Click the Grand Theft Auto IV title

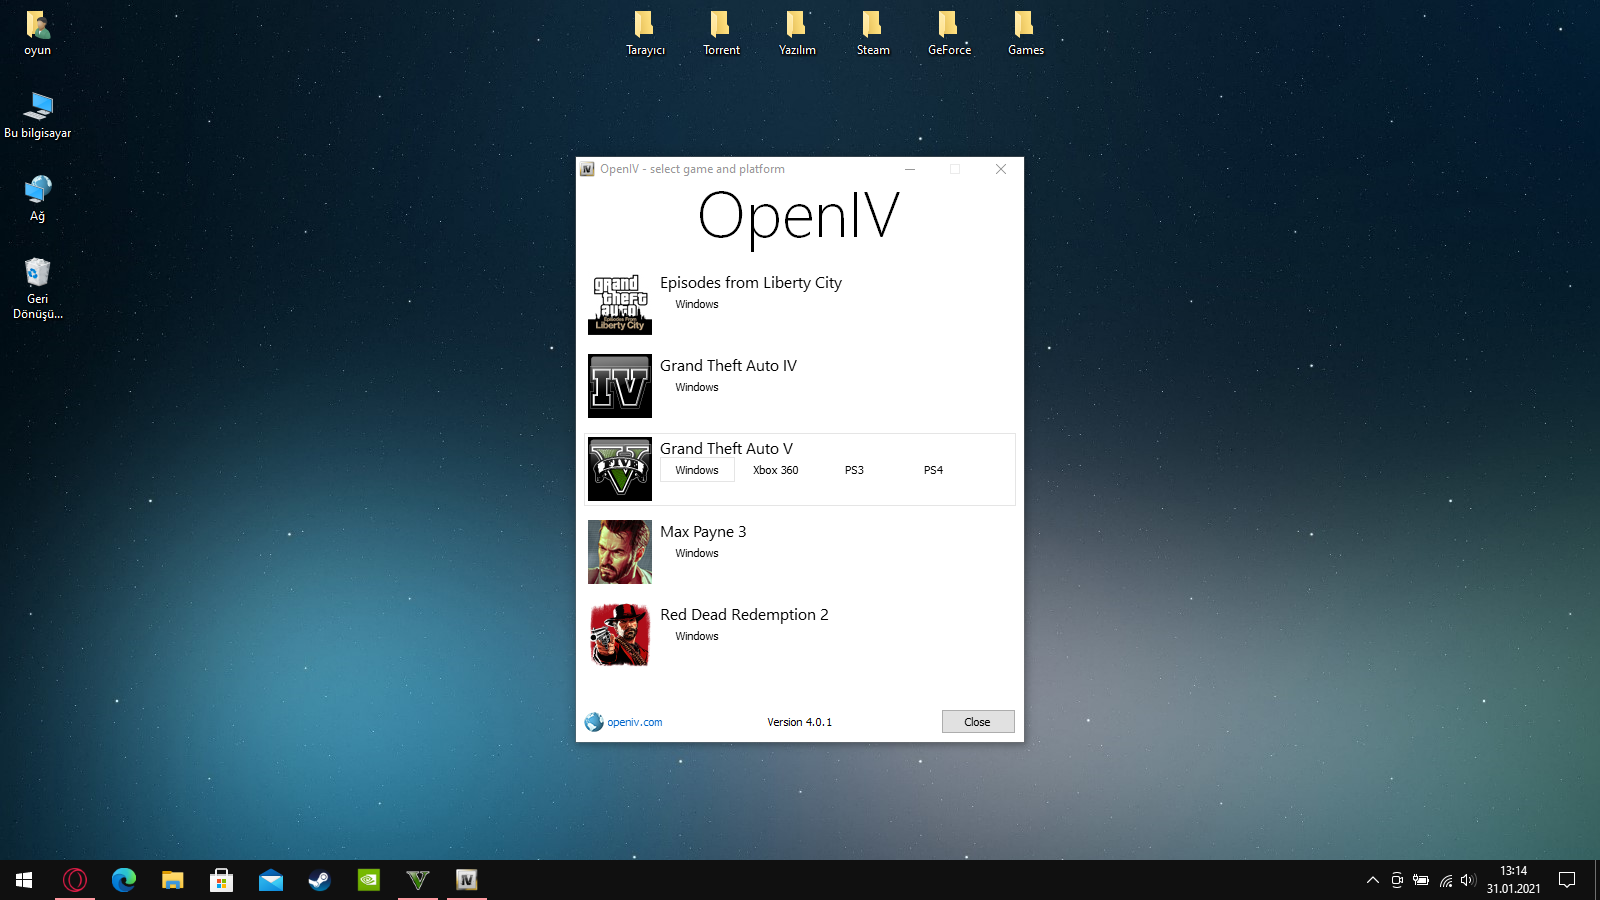pos(728,366)
